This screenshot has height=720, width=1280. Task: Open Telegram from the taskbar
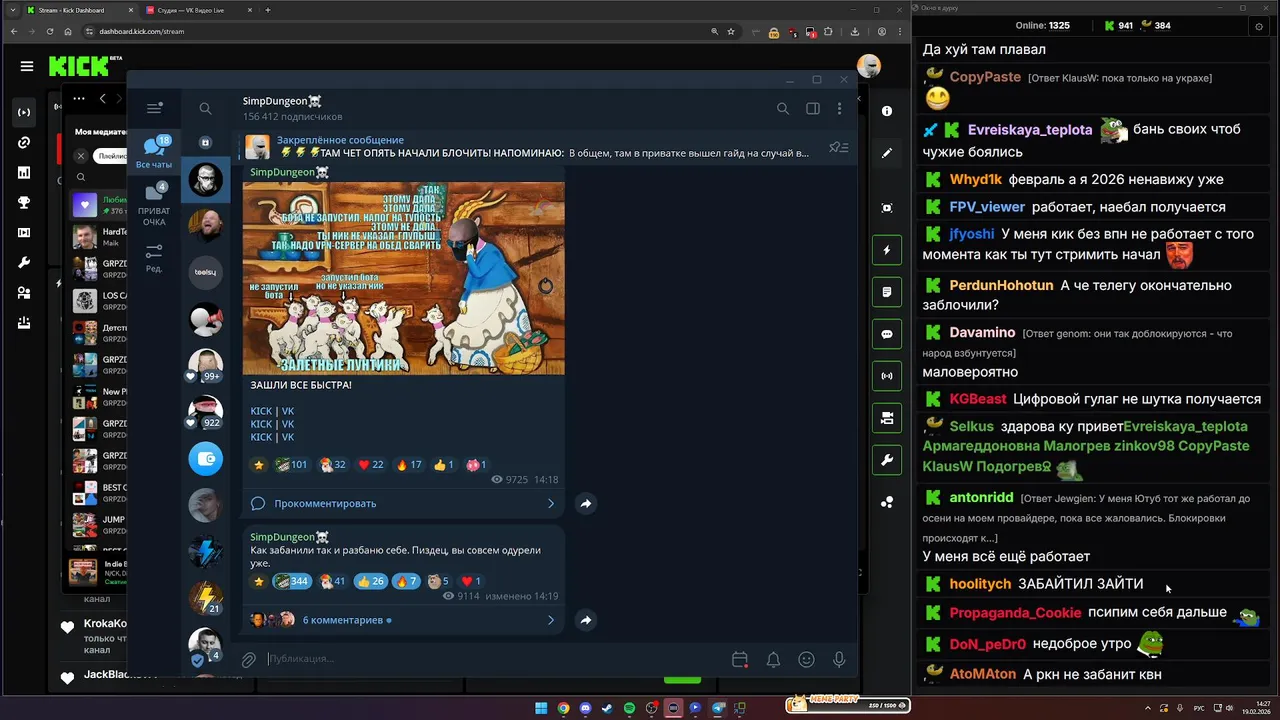click(717, 708)
